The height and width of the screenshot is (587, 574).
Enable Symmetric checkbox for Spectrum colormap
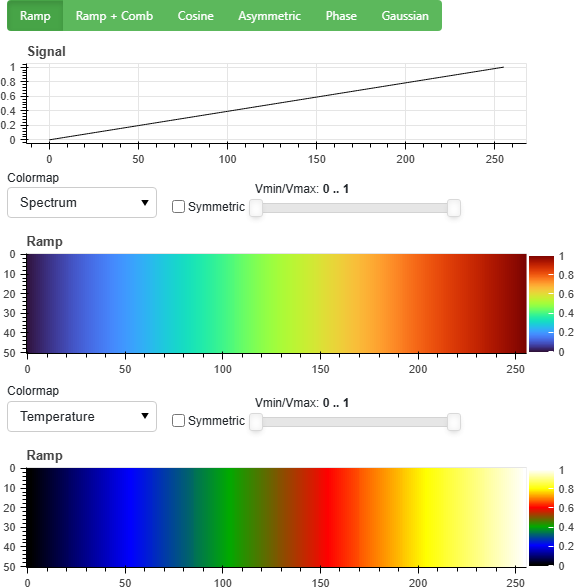tap(178, 207)
